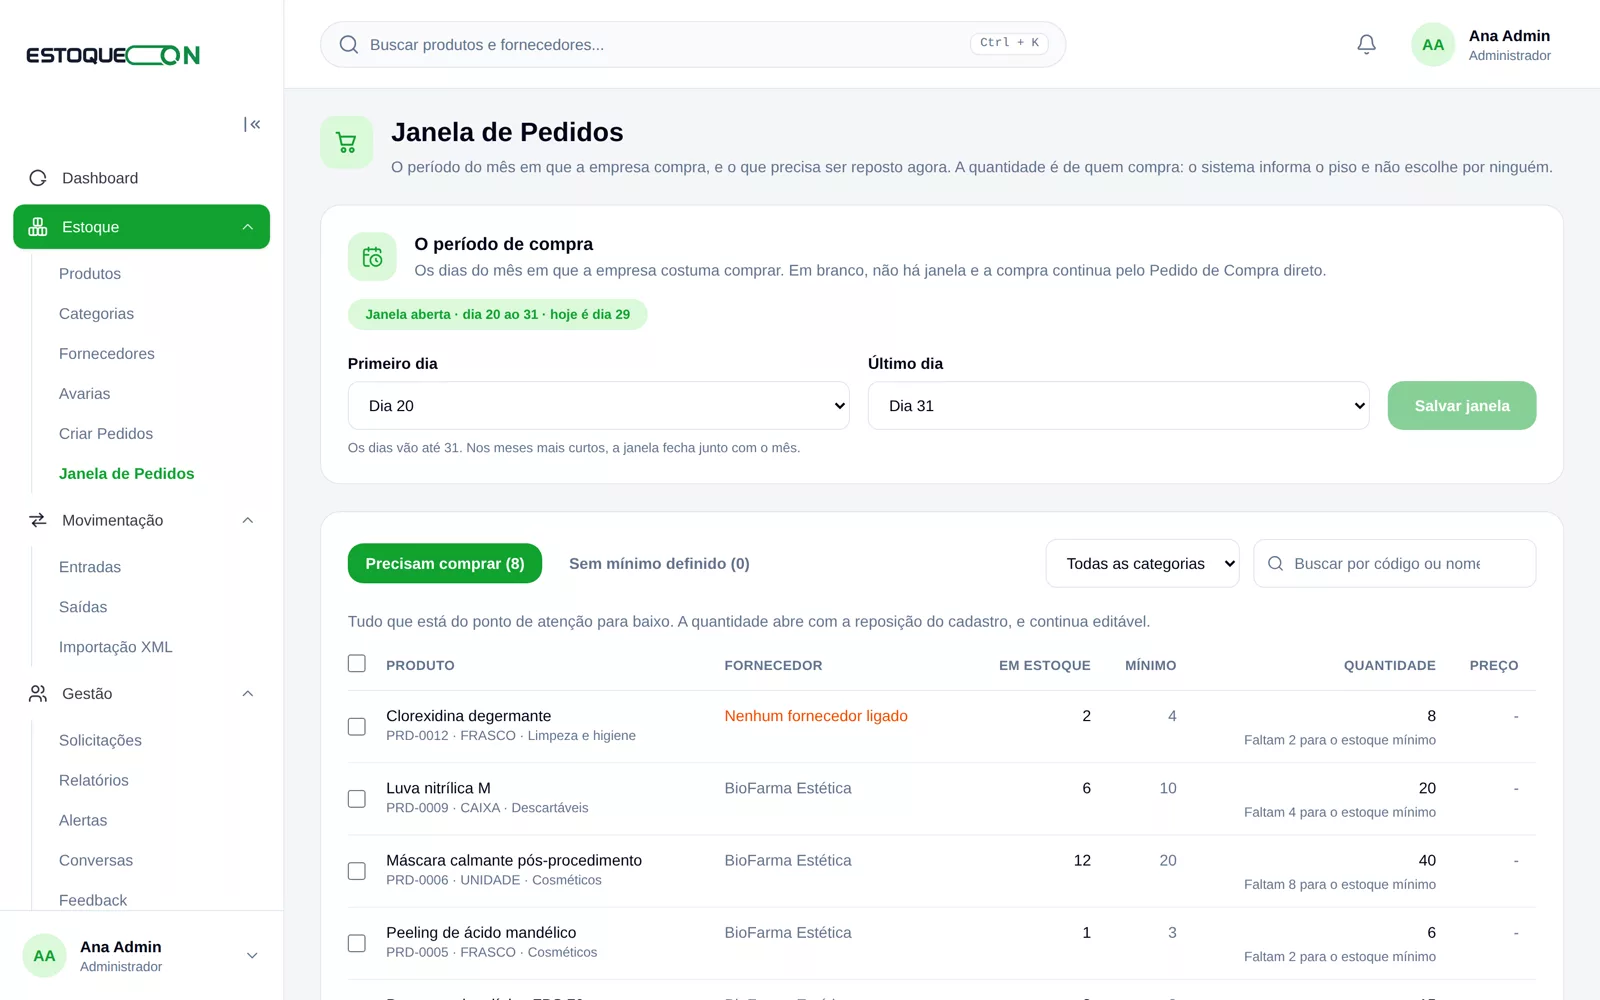Click the AA avatar at sidebar bottom
Screen dimensions: 1600x1000
44,956
